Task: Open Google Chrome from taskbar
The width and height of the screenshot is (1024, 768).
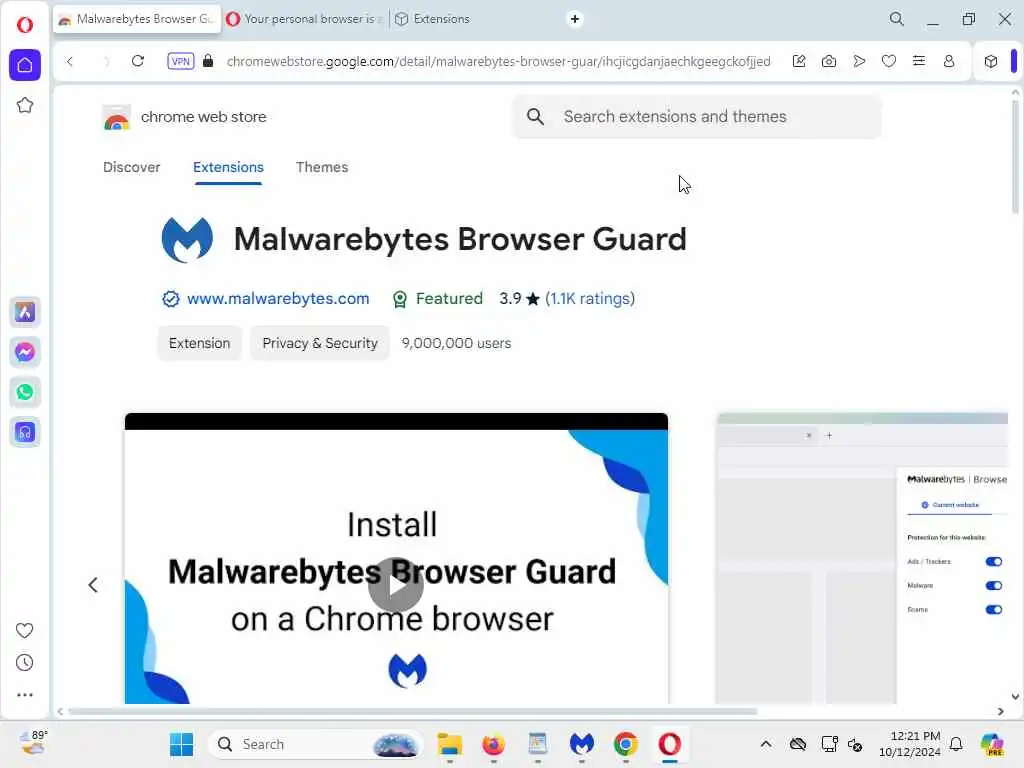Action: pos(626,744)
